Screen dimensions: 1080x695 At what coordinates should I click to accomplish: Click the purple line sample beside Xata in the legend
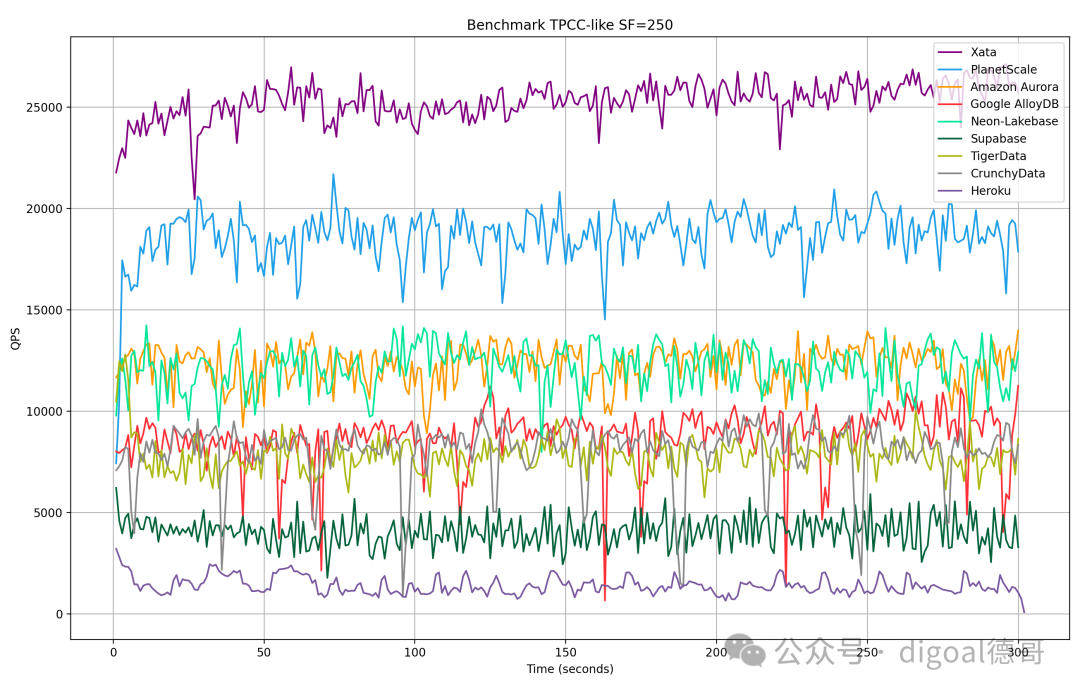point(950,52)
